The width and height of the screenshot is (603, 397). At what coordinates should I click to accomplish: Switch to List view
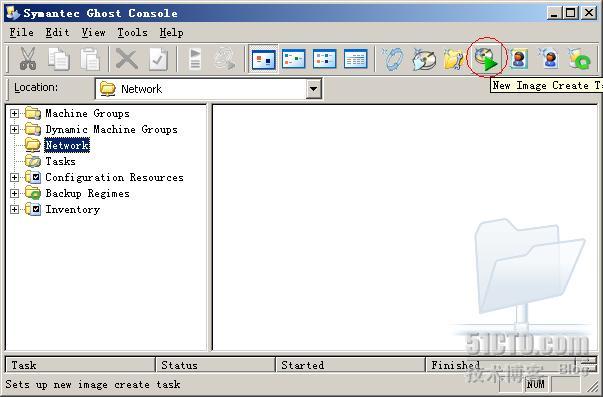coord(325,59)
